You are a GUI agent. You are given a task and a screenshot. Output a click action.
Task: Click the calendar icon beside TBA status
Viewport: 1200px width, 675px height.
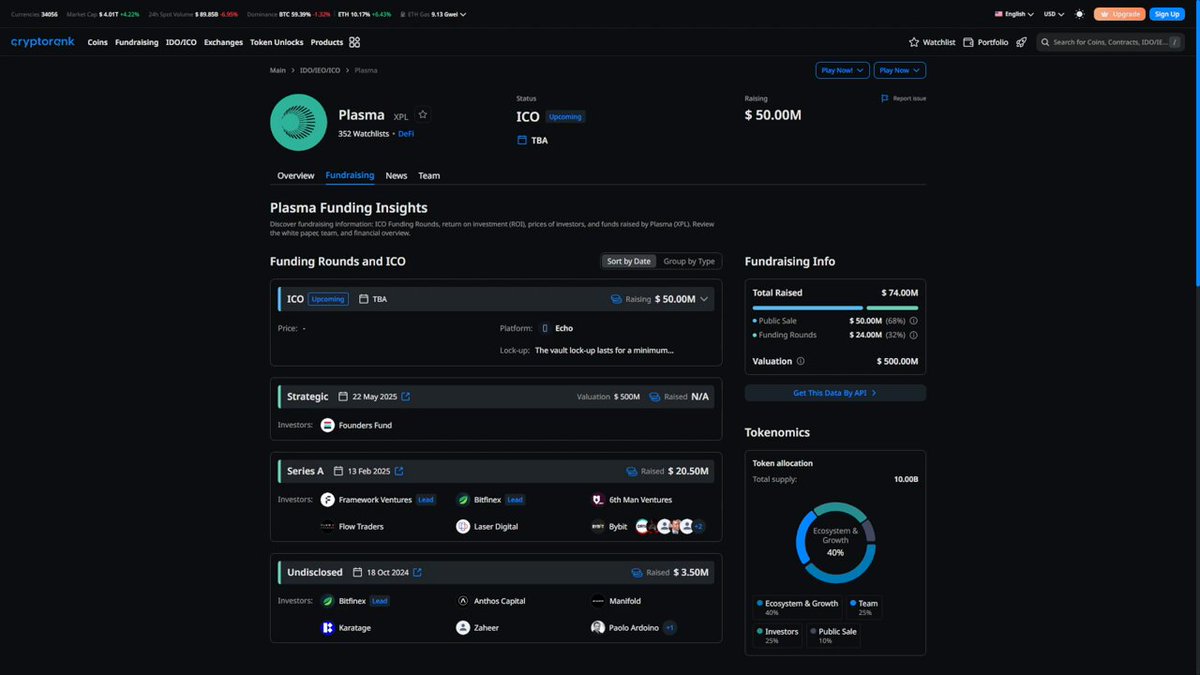[521, 140]
